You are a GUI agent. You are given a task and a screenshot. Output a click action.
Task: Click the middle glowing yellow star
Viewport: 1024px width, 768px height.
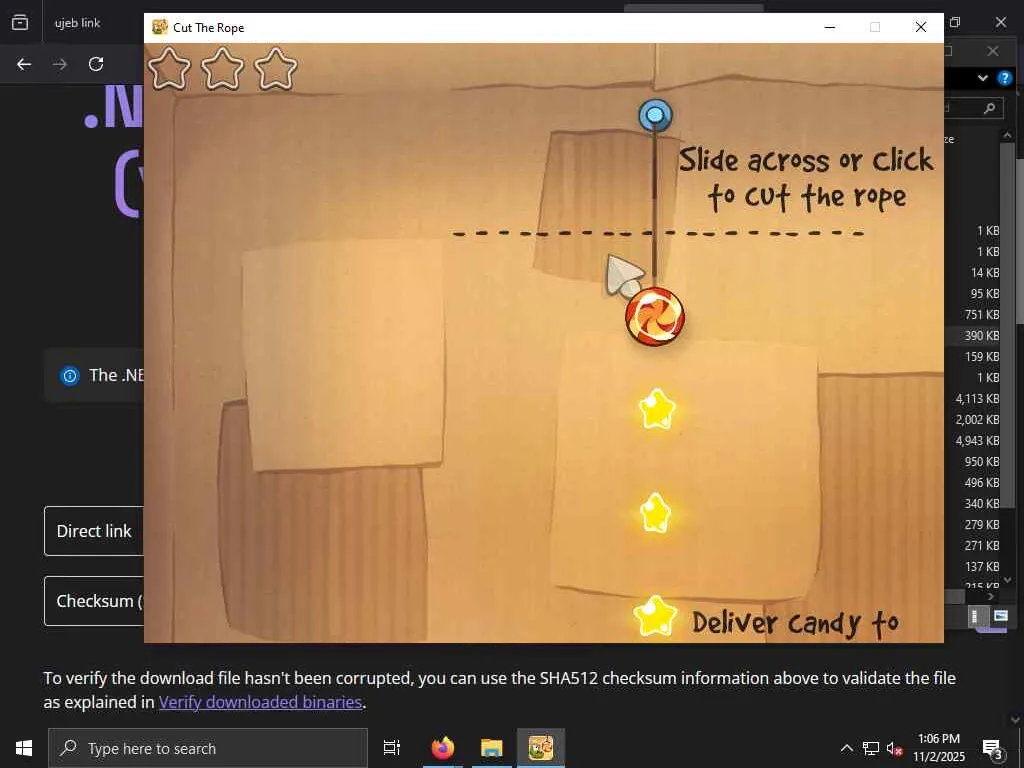655,513
